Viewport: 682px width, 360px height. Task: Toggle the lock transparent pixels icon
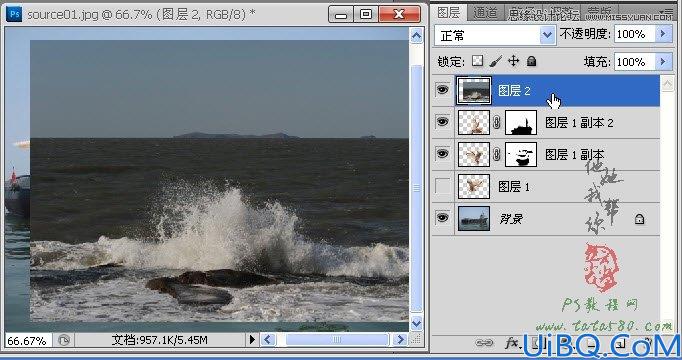point(478,61)
